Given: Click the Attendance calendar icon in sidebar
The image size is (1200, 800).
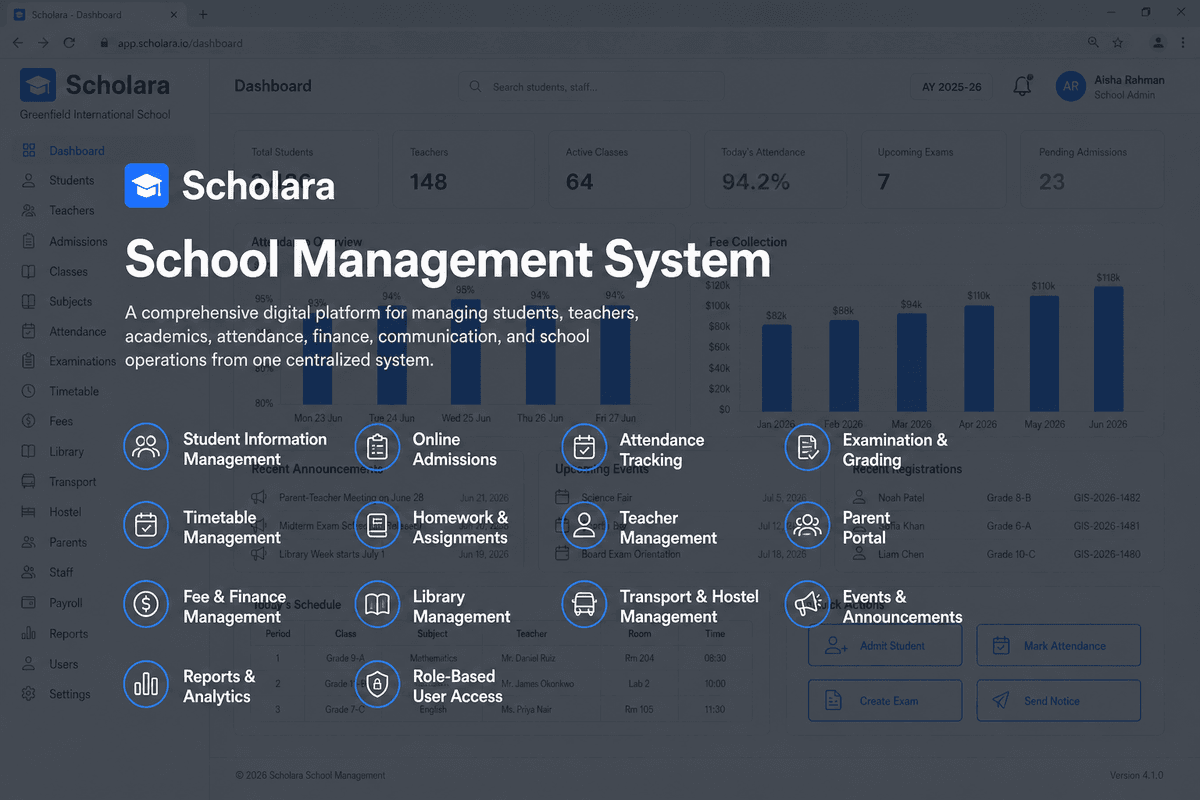Looking at the screenshot, I should pyautogui.click(x=29, y=331).
